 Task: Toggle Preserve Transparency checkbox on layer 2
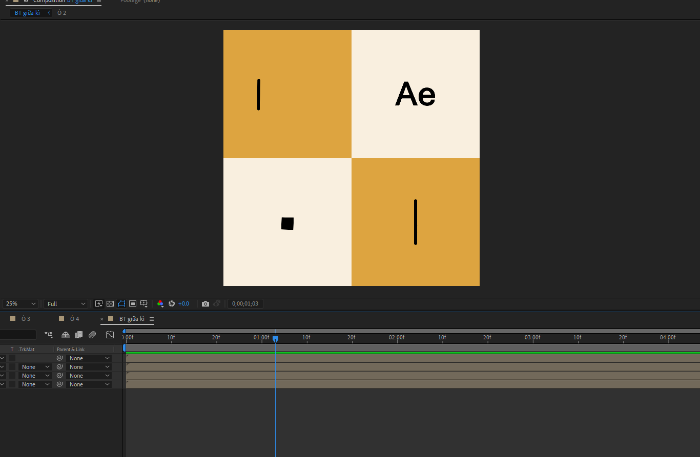pyautogui.click(x=12, y=367)
